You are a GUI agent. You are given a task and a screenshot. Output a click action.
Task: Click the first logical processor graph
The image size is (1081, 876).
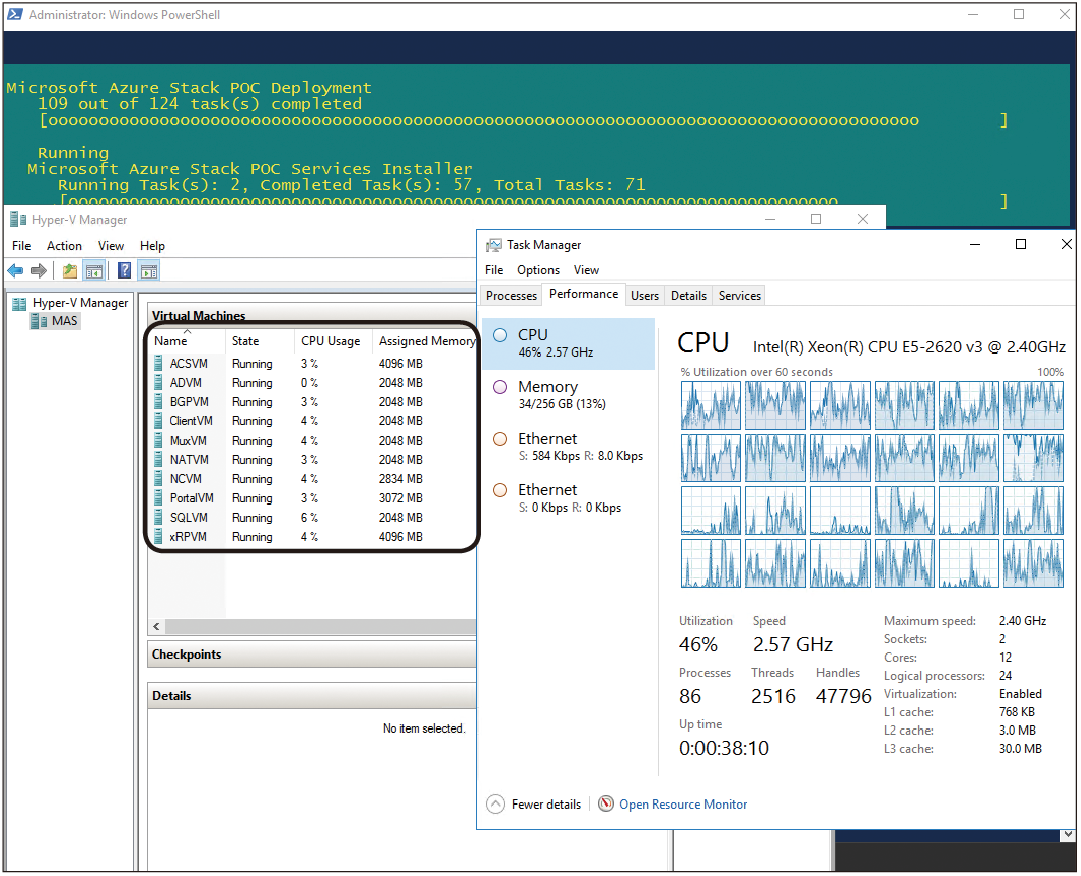pyautogui.click(x=711, y=405)
